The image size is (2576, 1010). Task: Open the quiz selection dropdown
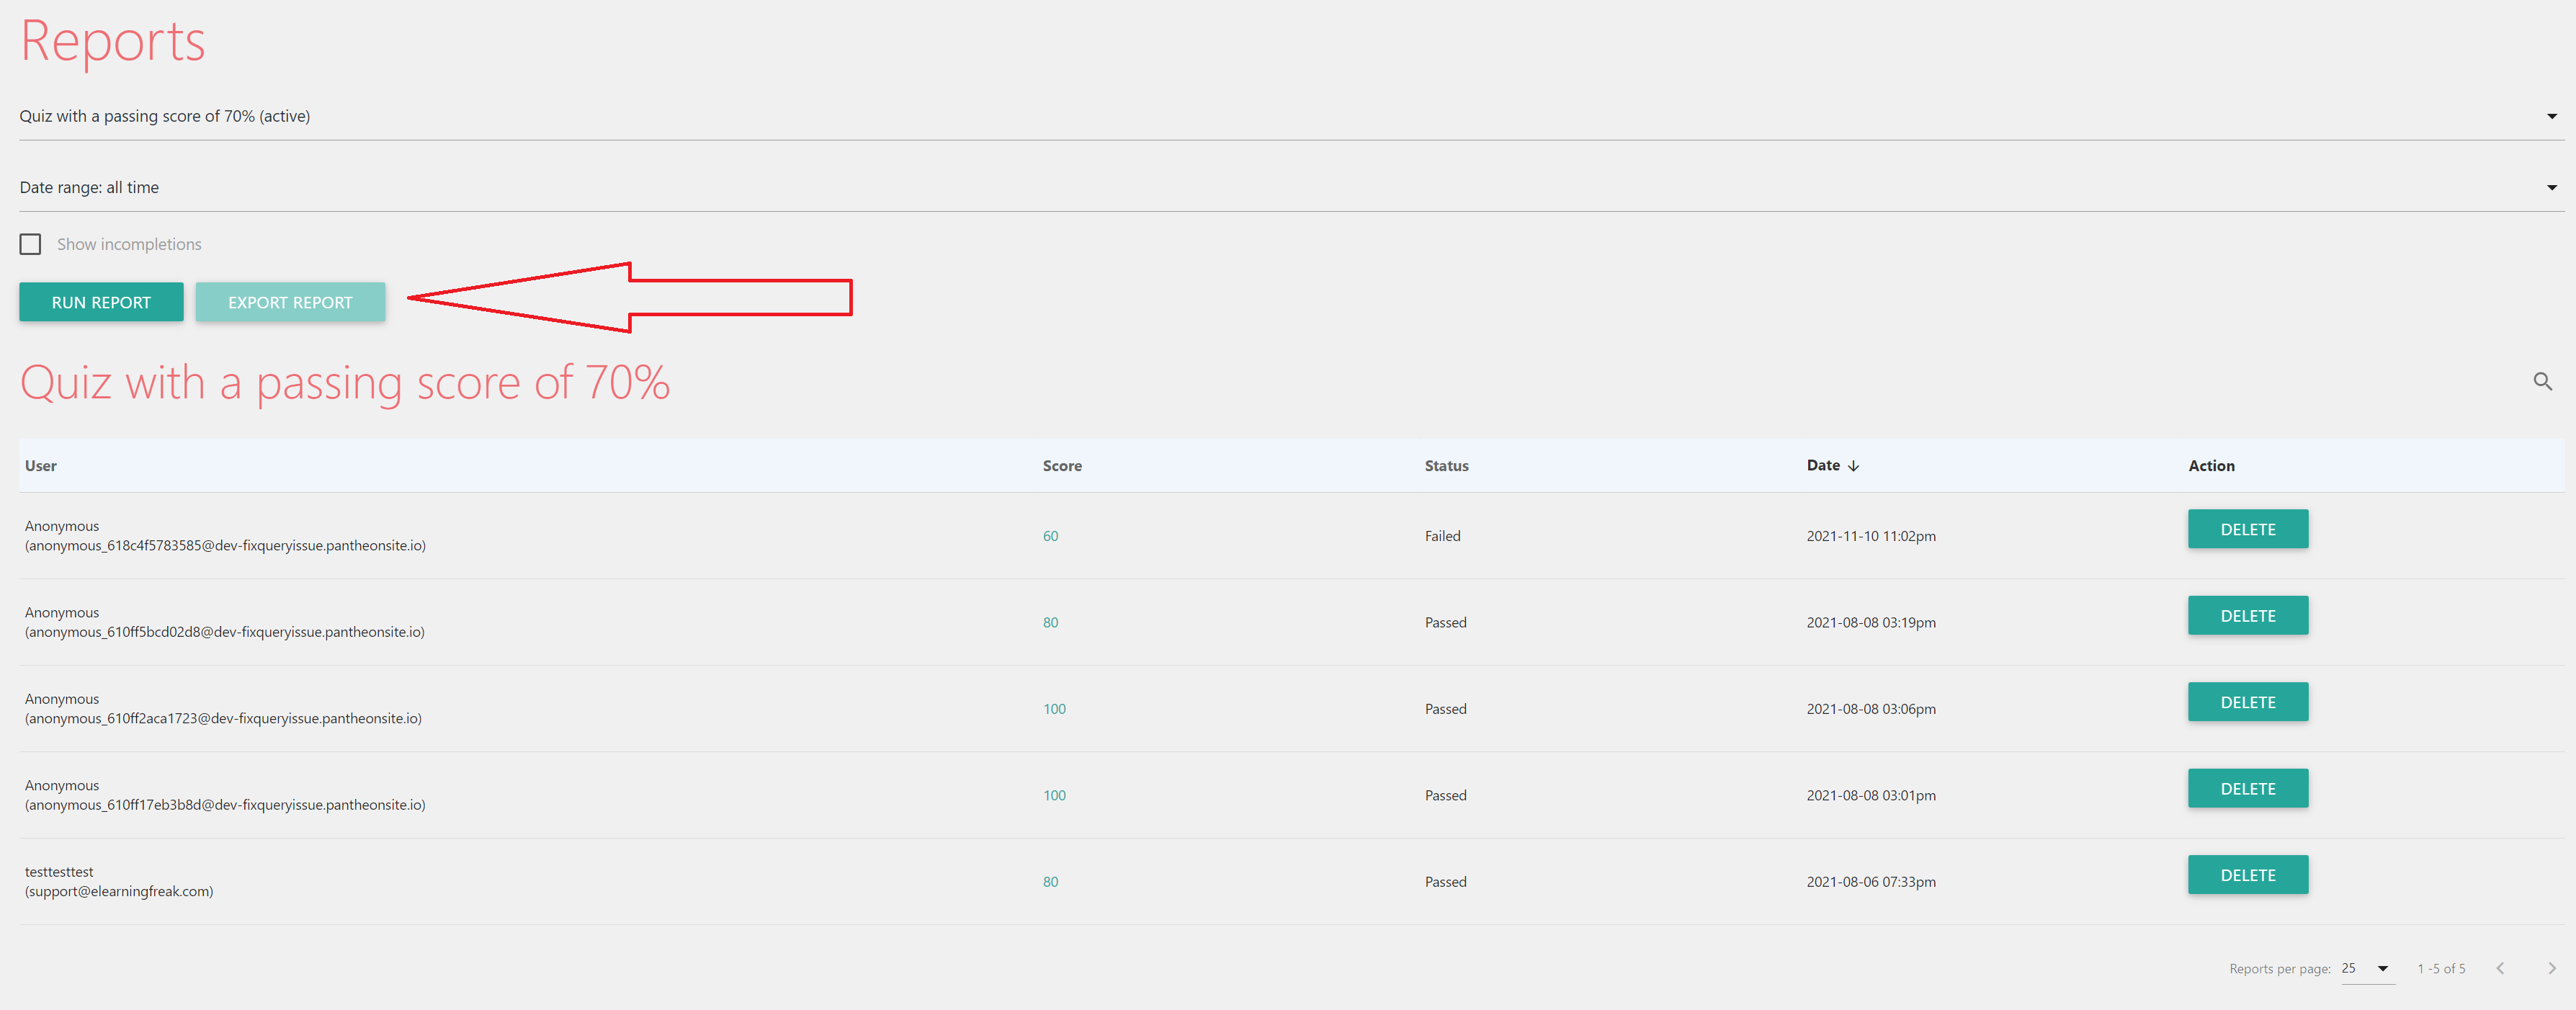coord(1291,116)
